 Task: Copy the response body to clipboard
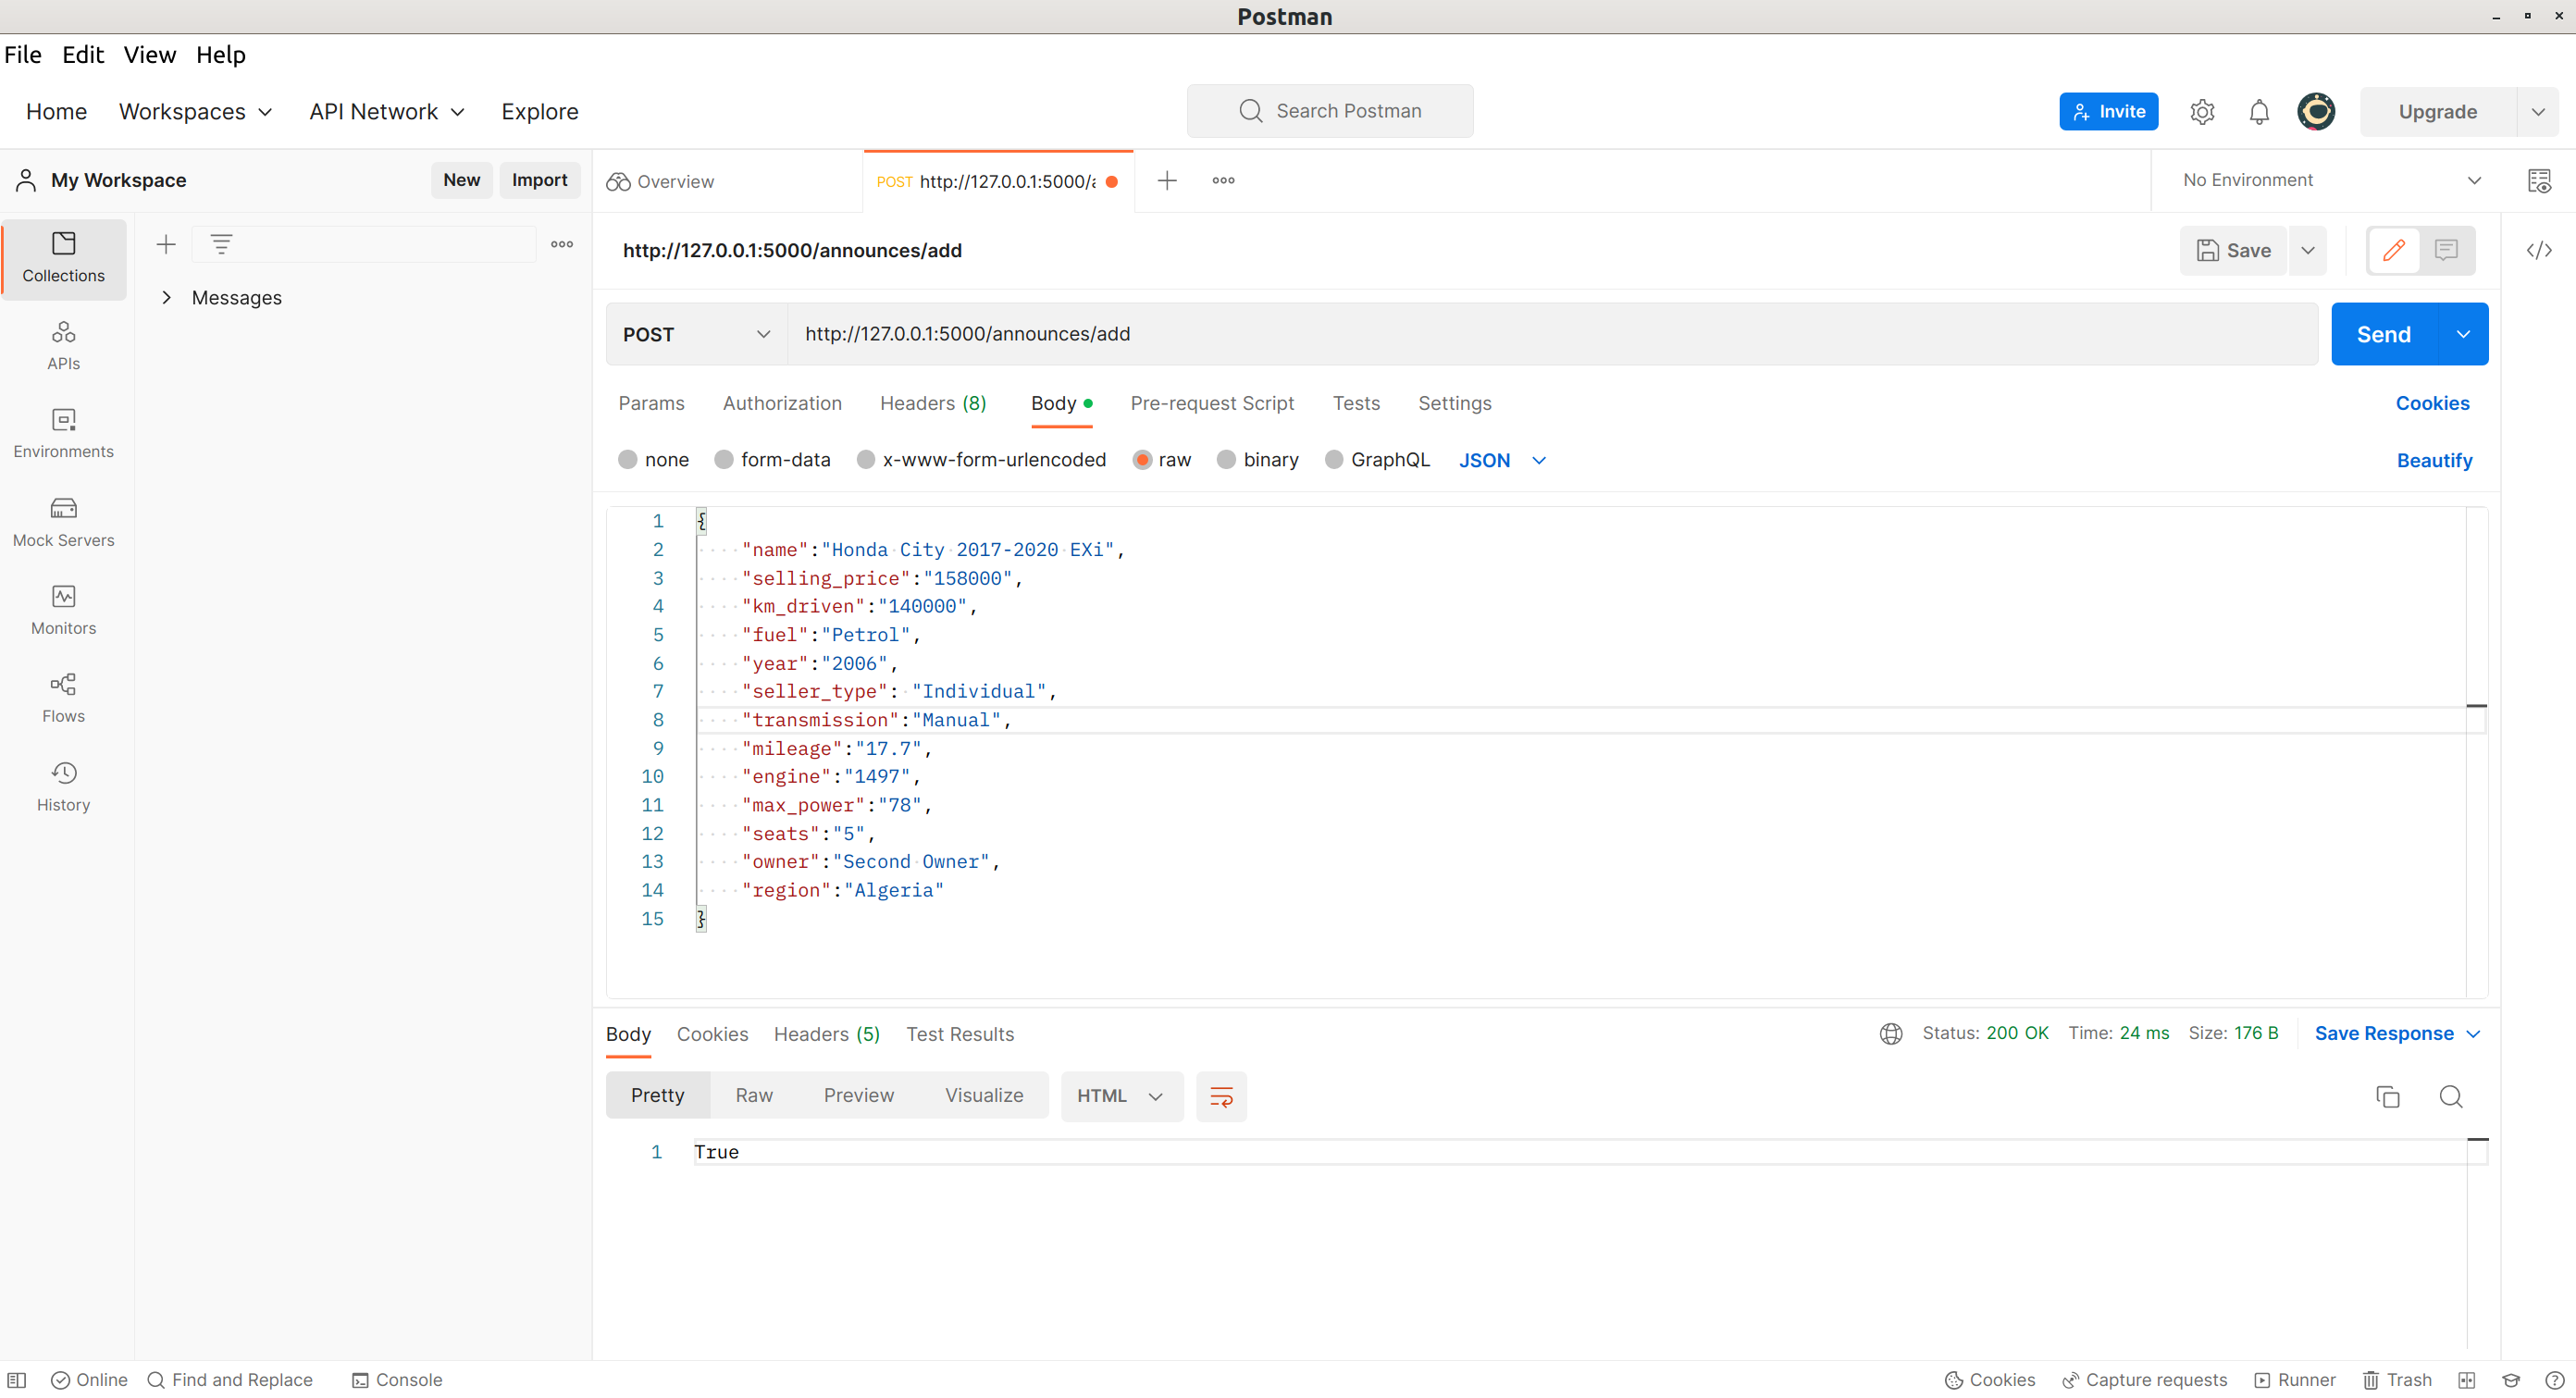2387,1096
